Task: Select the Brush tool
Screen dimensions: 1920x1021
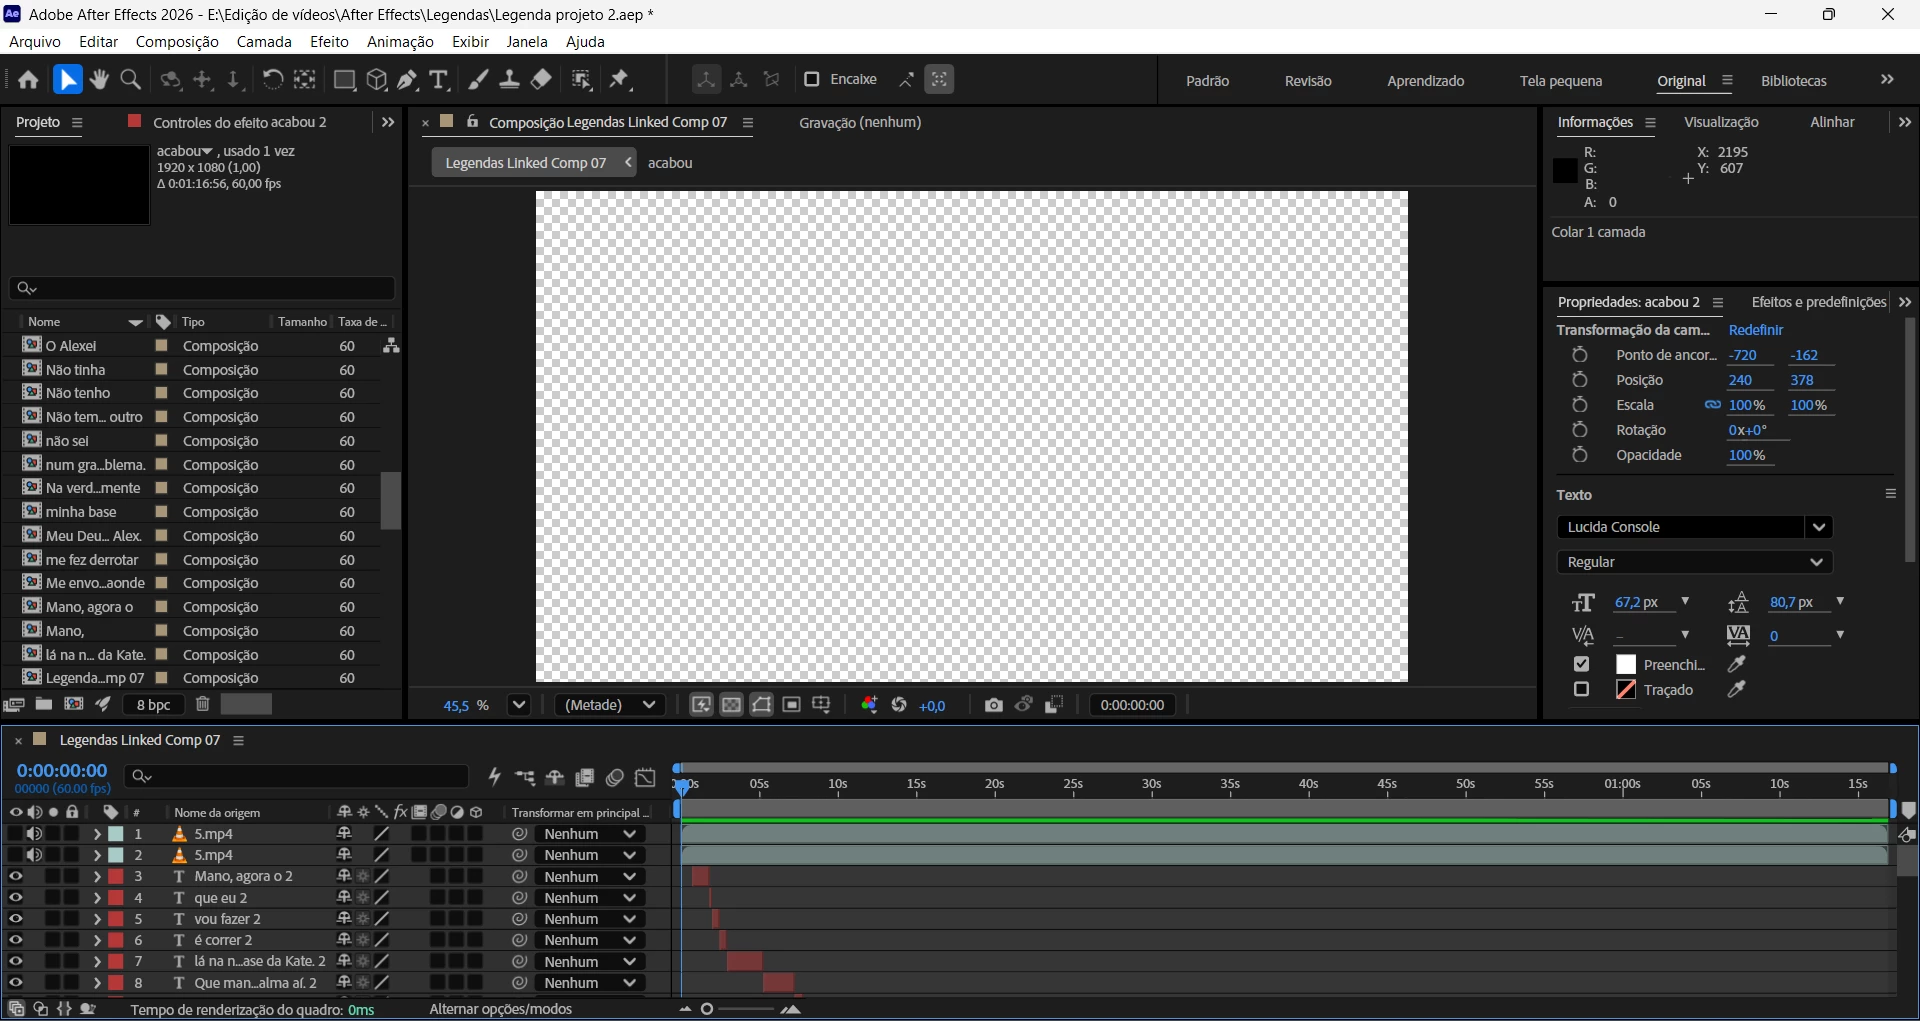Action: click(479, 80)
